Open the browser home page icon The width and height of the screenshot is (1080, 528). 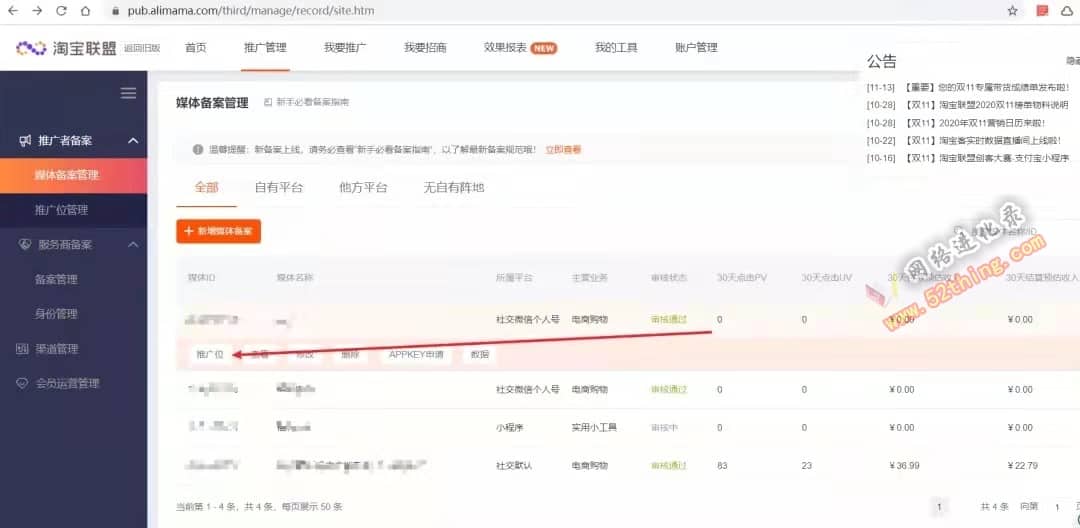tap(85, 11)
